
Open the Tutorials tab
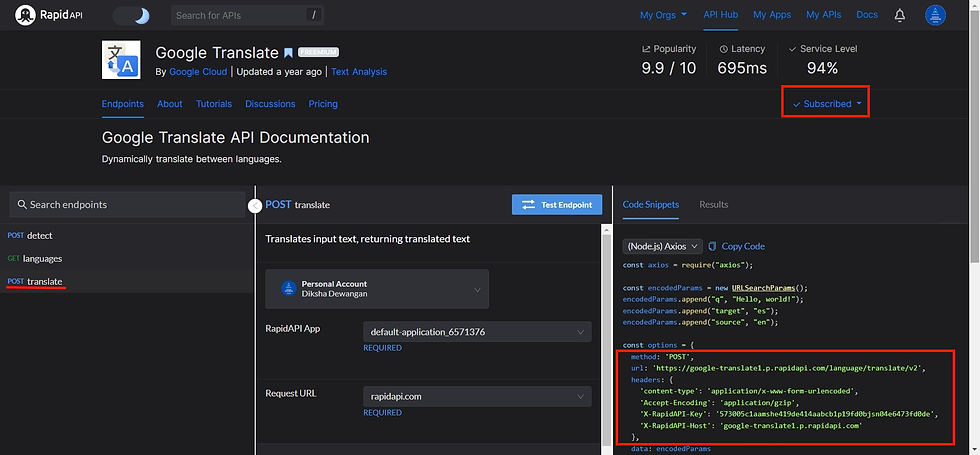point(214,104)
